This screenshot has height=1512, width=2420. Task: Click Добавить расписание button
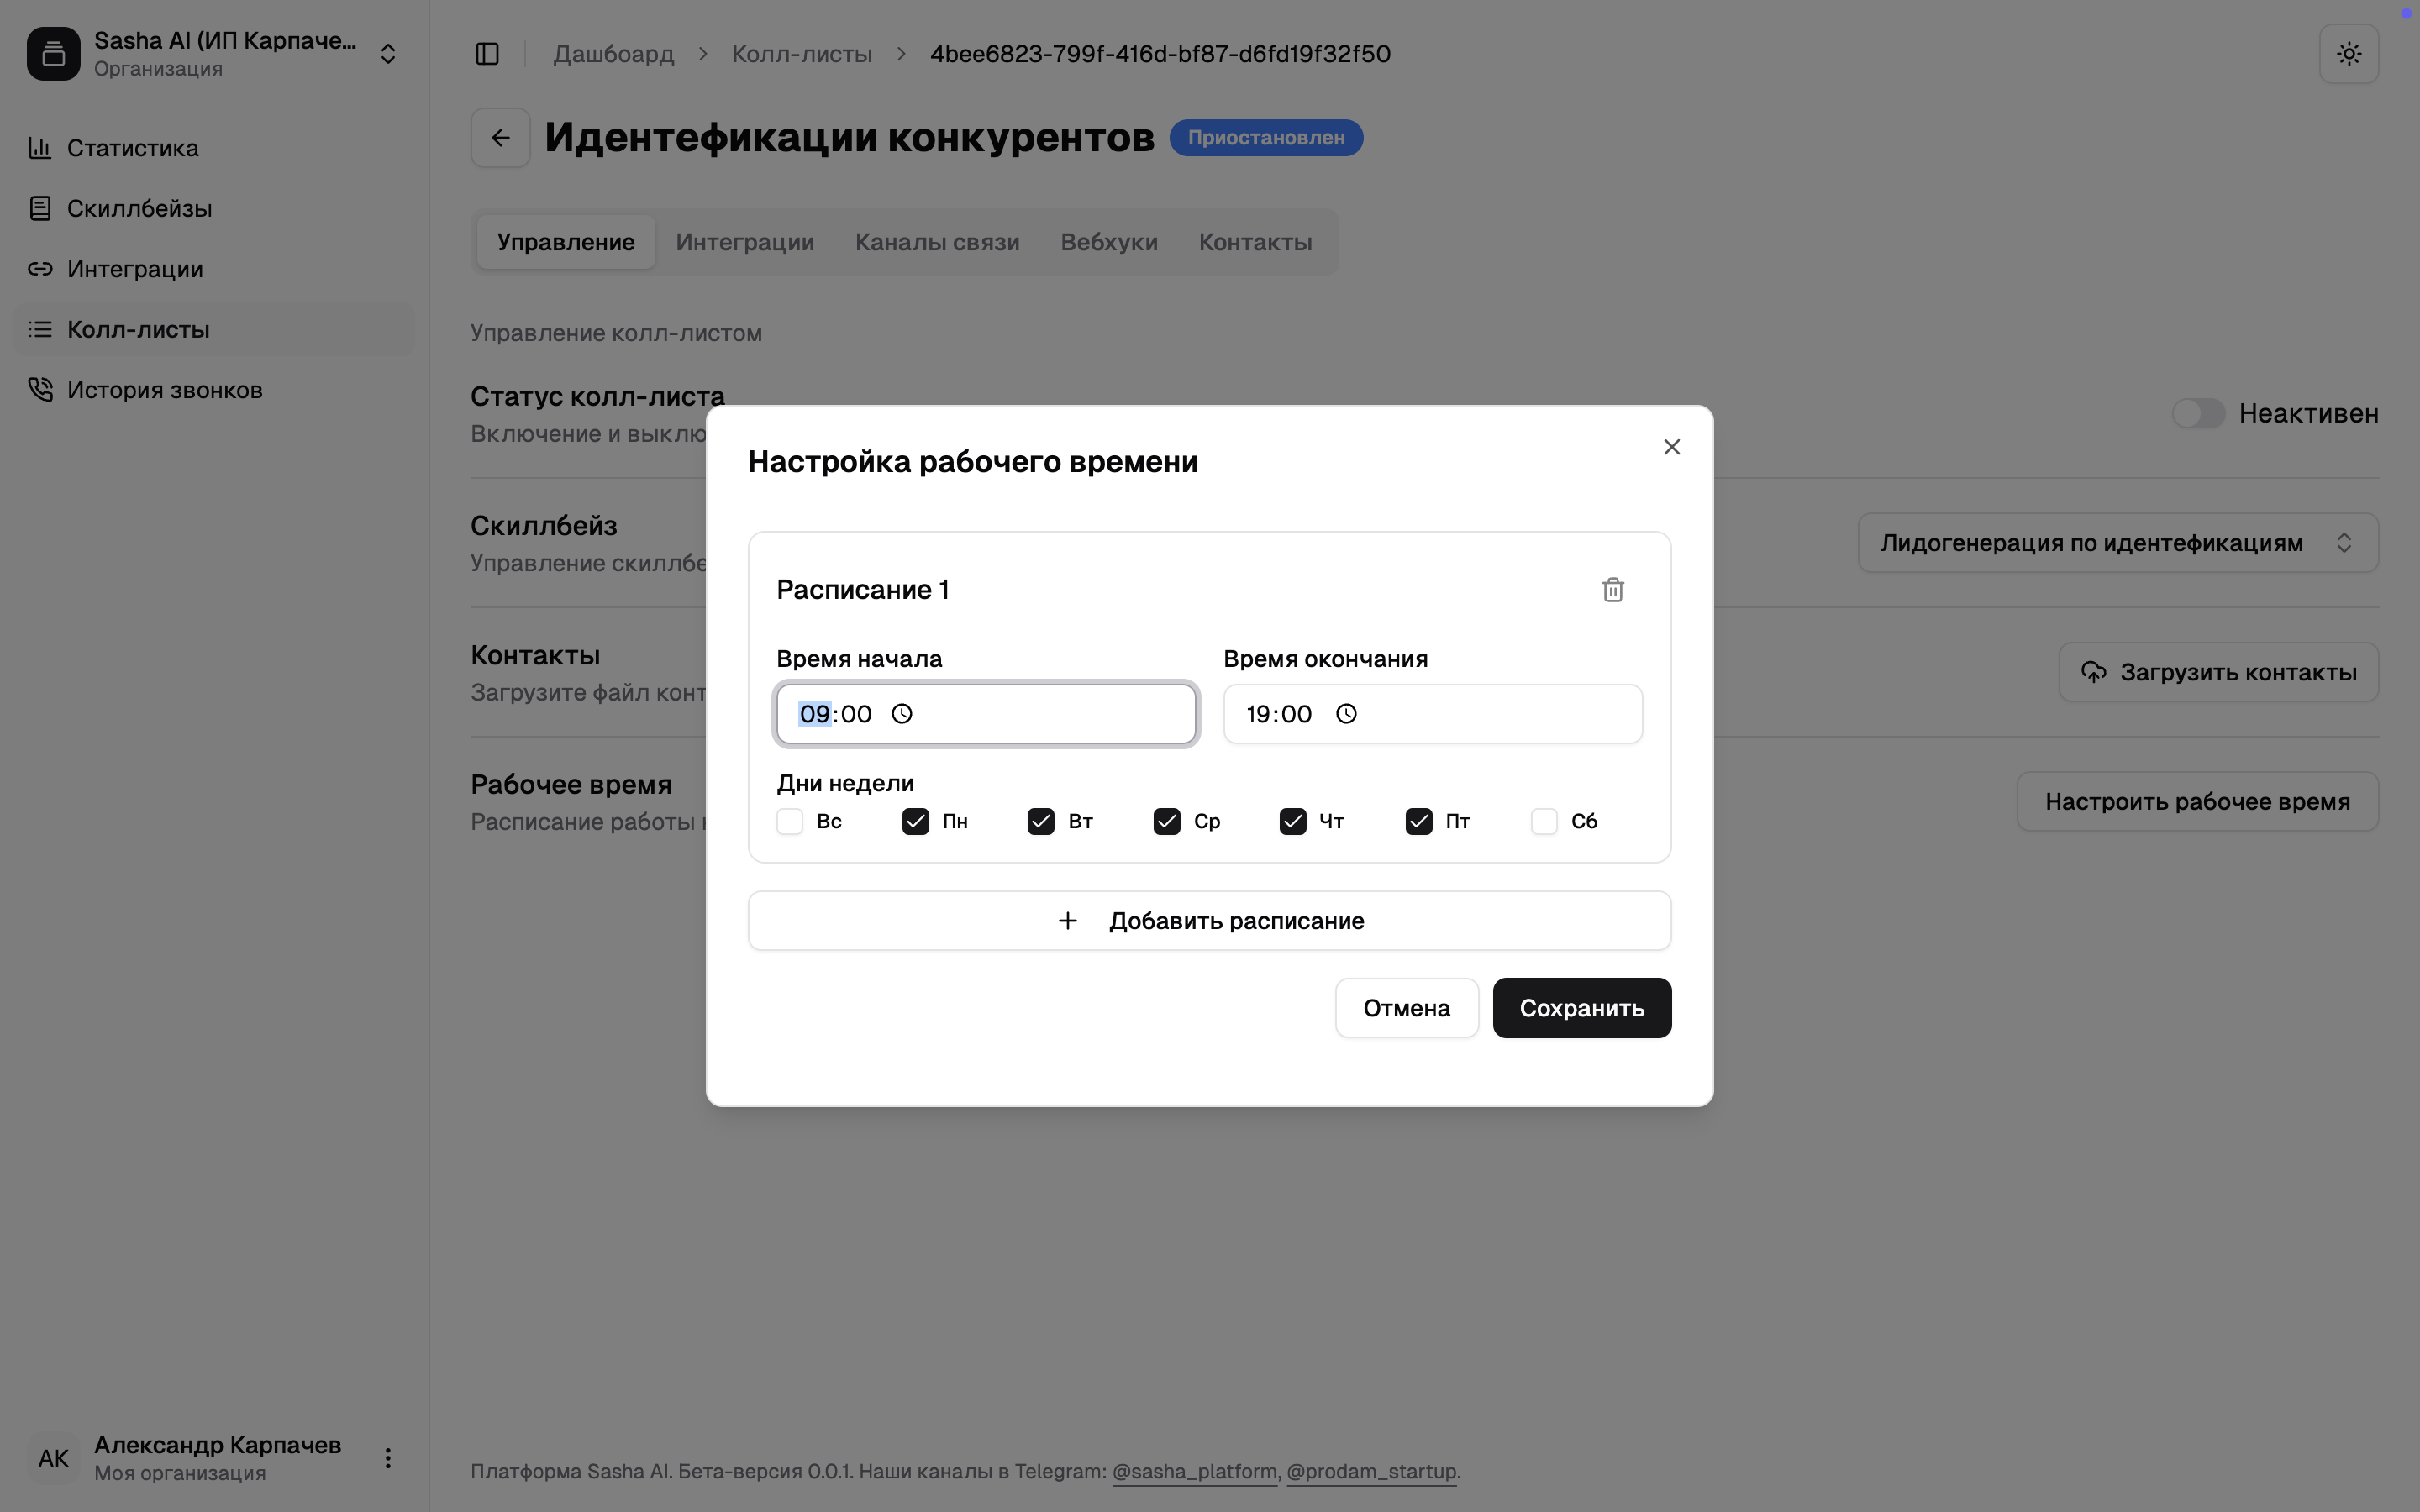pyautogui.click(x=1209, y=920)
